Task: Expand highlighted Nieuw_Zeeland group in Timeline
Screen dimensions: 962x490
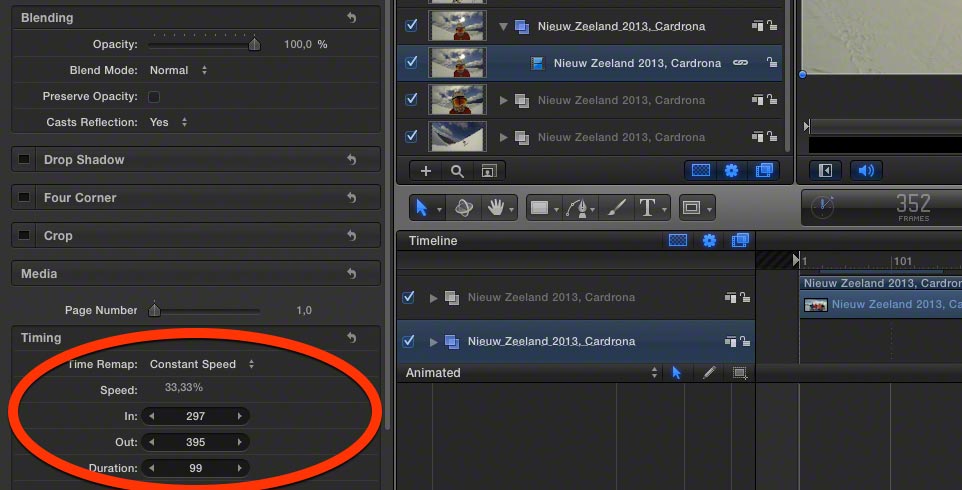Action: click(x=434, y=342)
